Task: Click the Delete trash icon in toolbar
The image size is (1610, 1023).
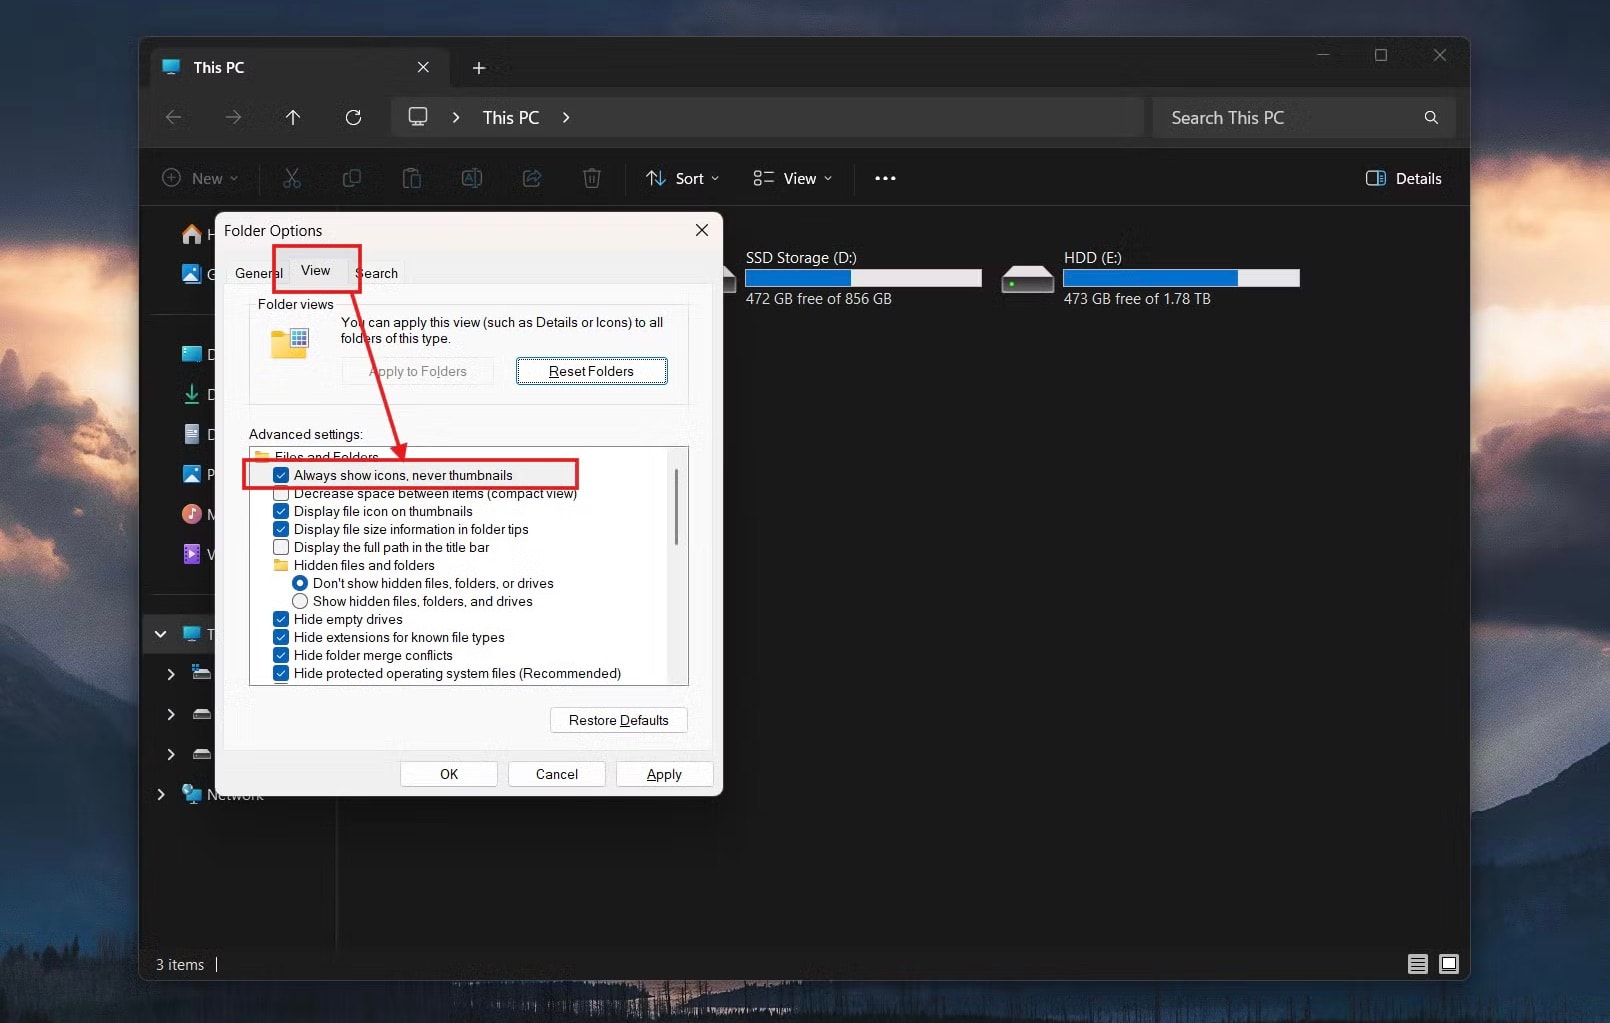Action: (x=592, y=179)
